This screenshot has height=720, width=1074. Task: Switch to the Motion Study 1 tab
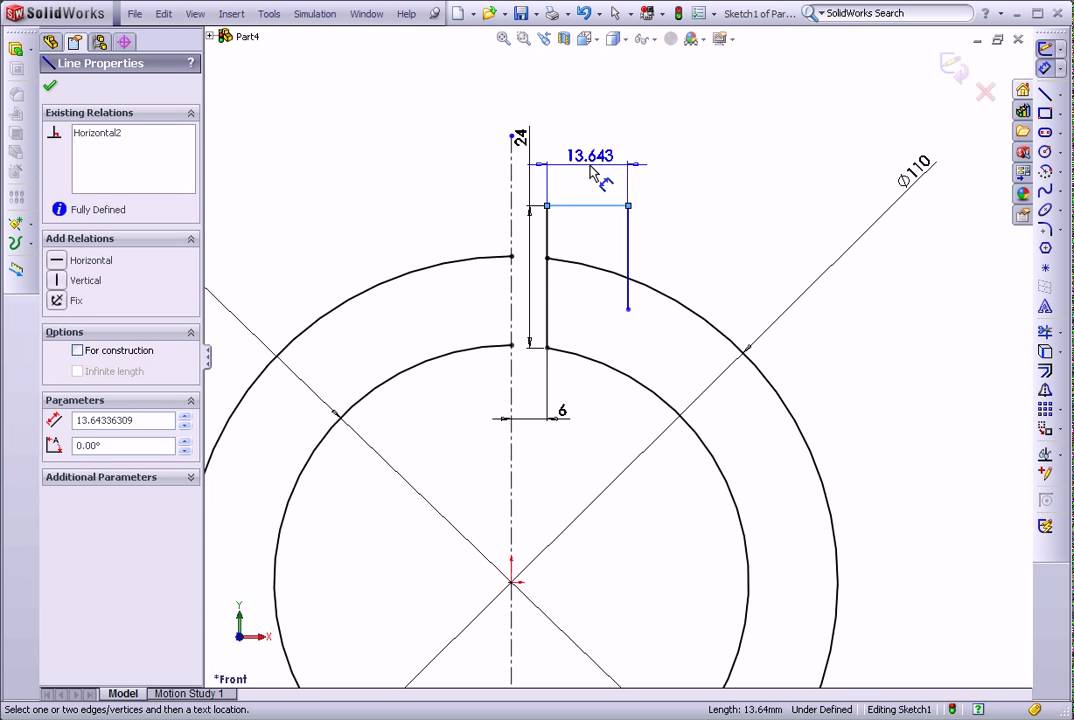(191, 693)
